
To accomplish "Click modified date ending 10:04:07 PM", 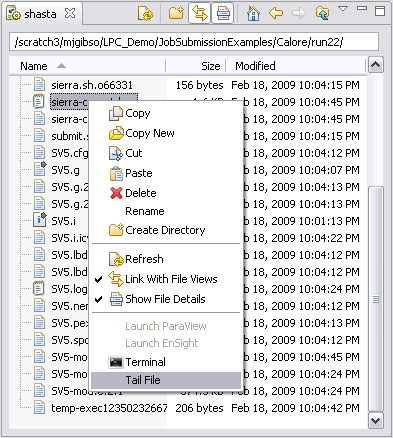I will 302,170.
